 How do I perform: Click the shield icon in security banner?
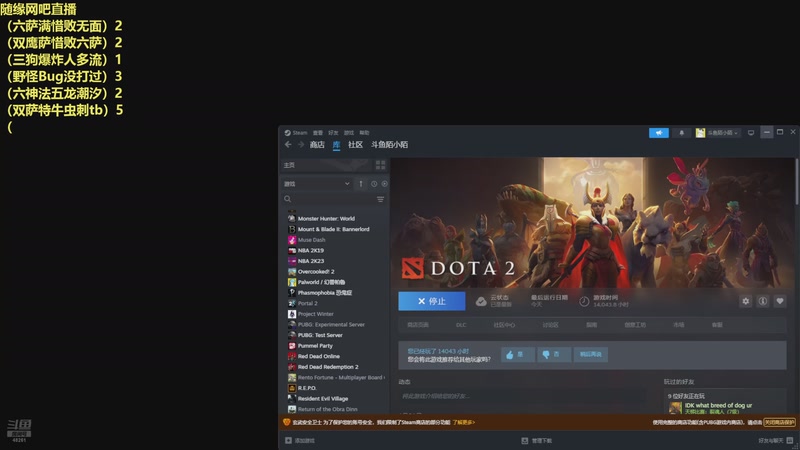click(x=287, y=422)
